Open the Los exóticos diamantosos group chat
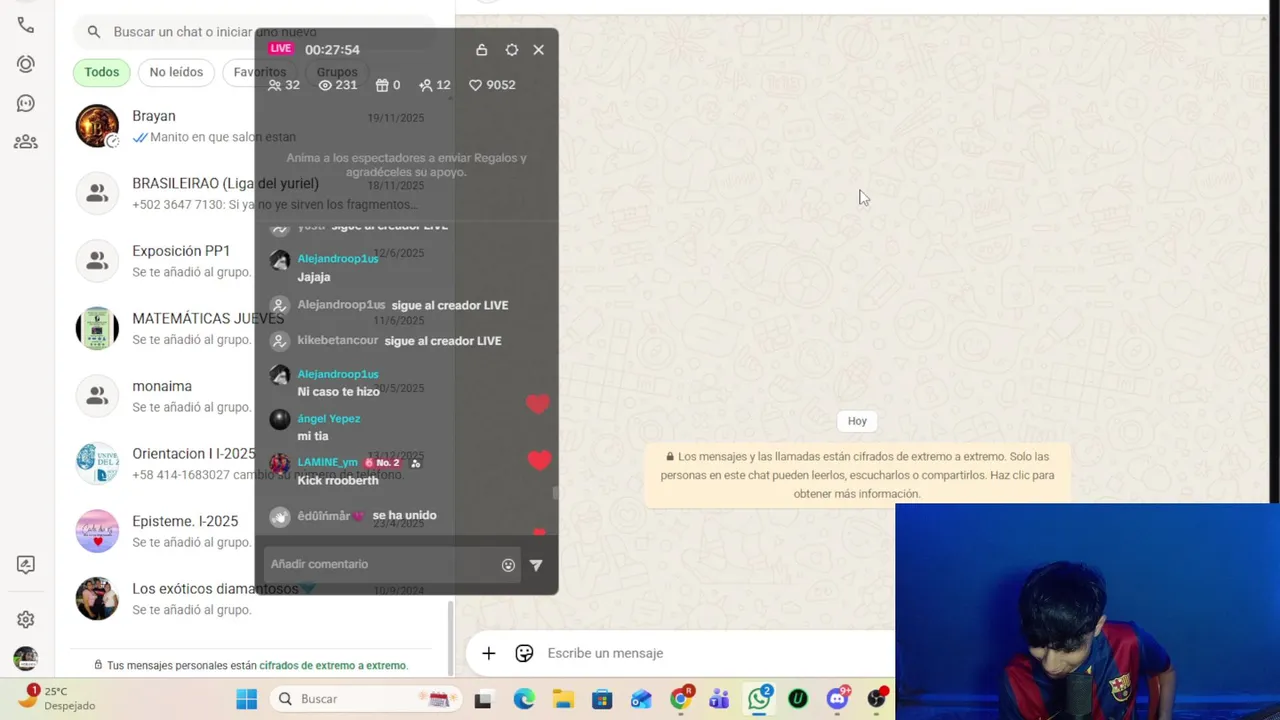Screen dimensions: 1280x720 255,598
